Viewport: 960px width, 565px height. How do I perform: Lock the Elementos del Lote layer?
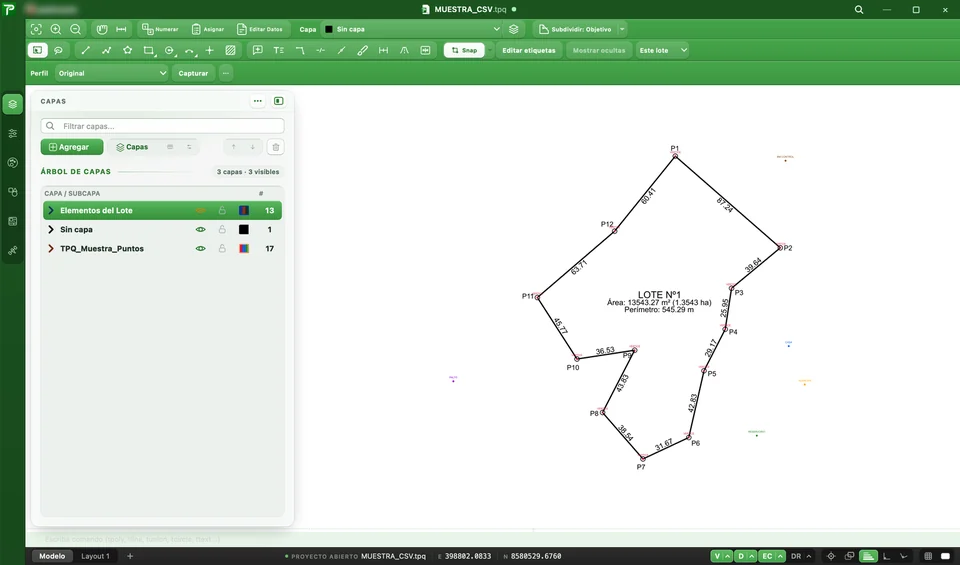pyautogui.click(x=222, y=211)
